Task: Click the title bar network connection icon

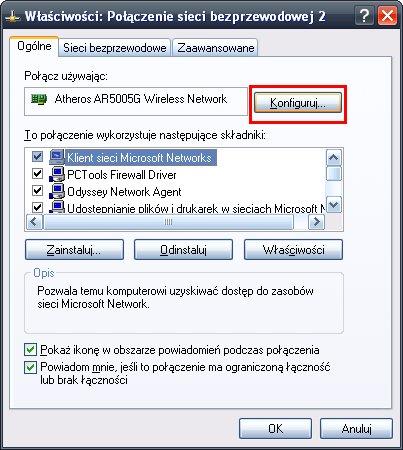Action: click(12, 17)
